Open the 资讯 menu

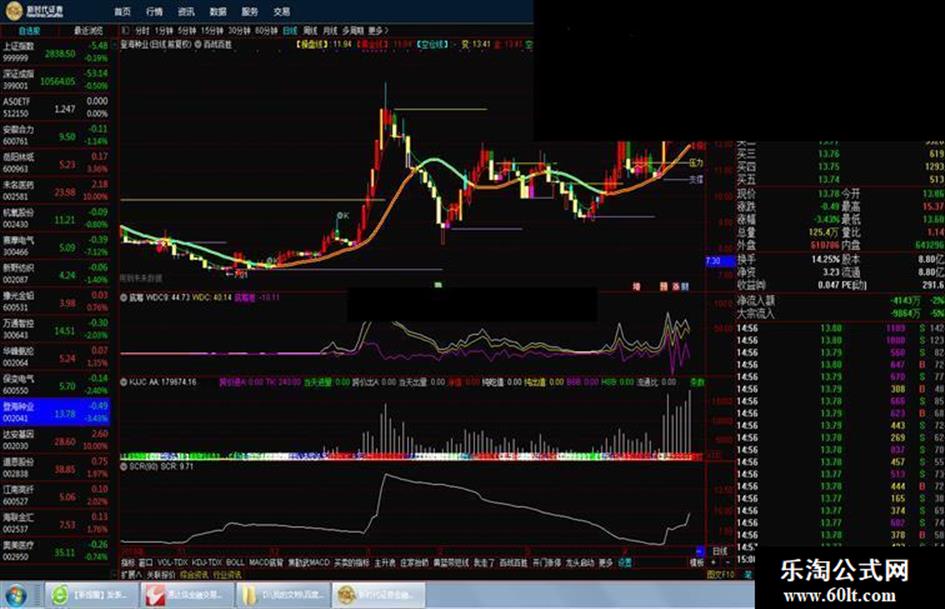(186, 11)
